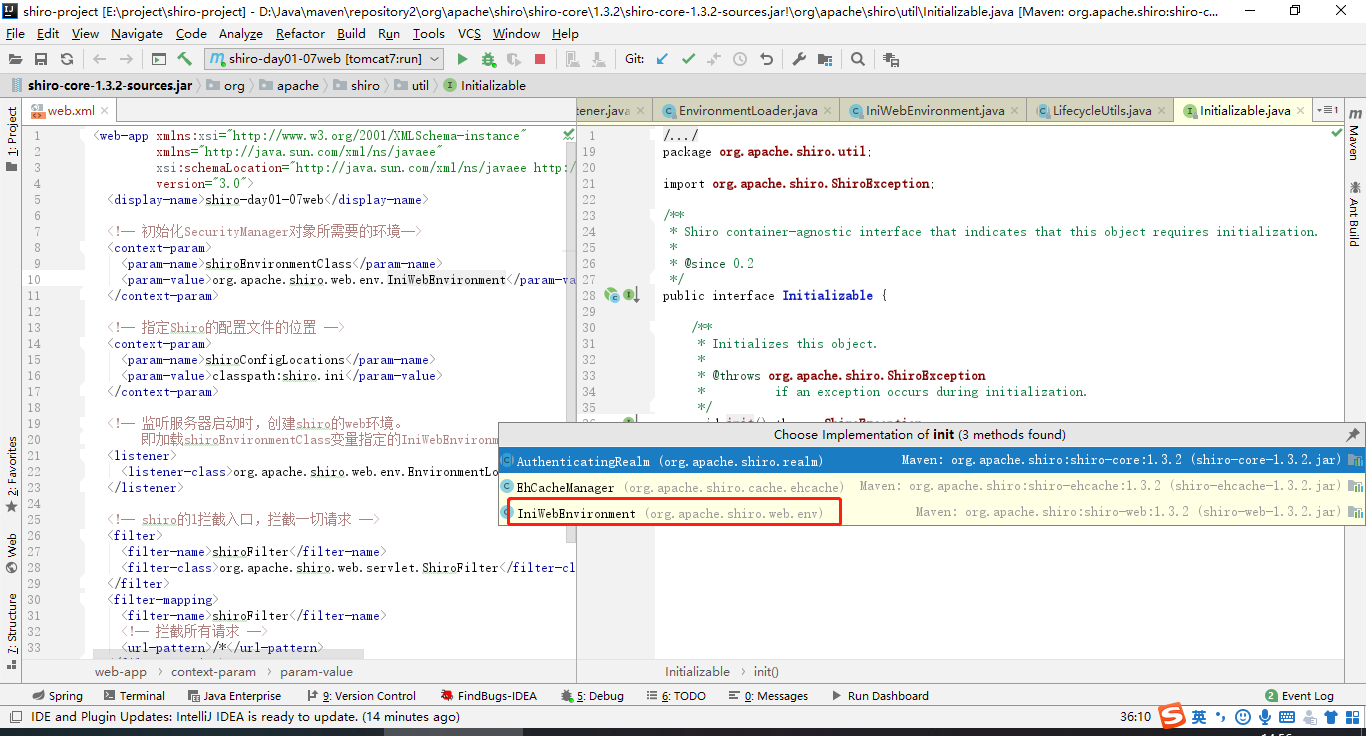The height and width of the screenshot is (736, 1366).
Task: Open the Event Log panel
Action: pyautogui.click(x=1299, y=696)
